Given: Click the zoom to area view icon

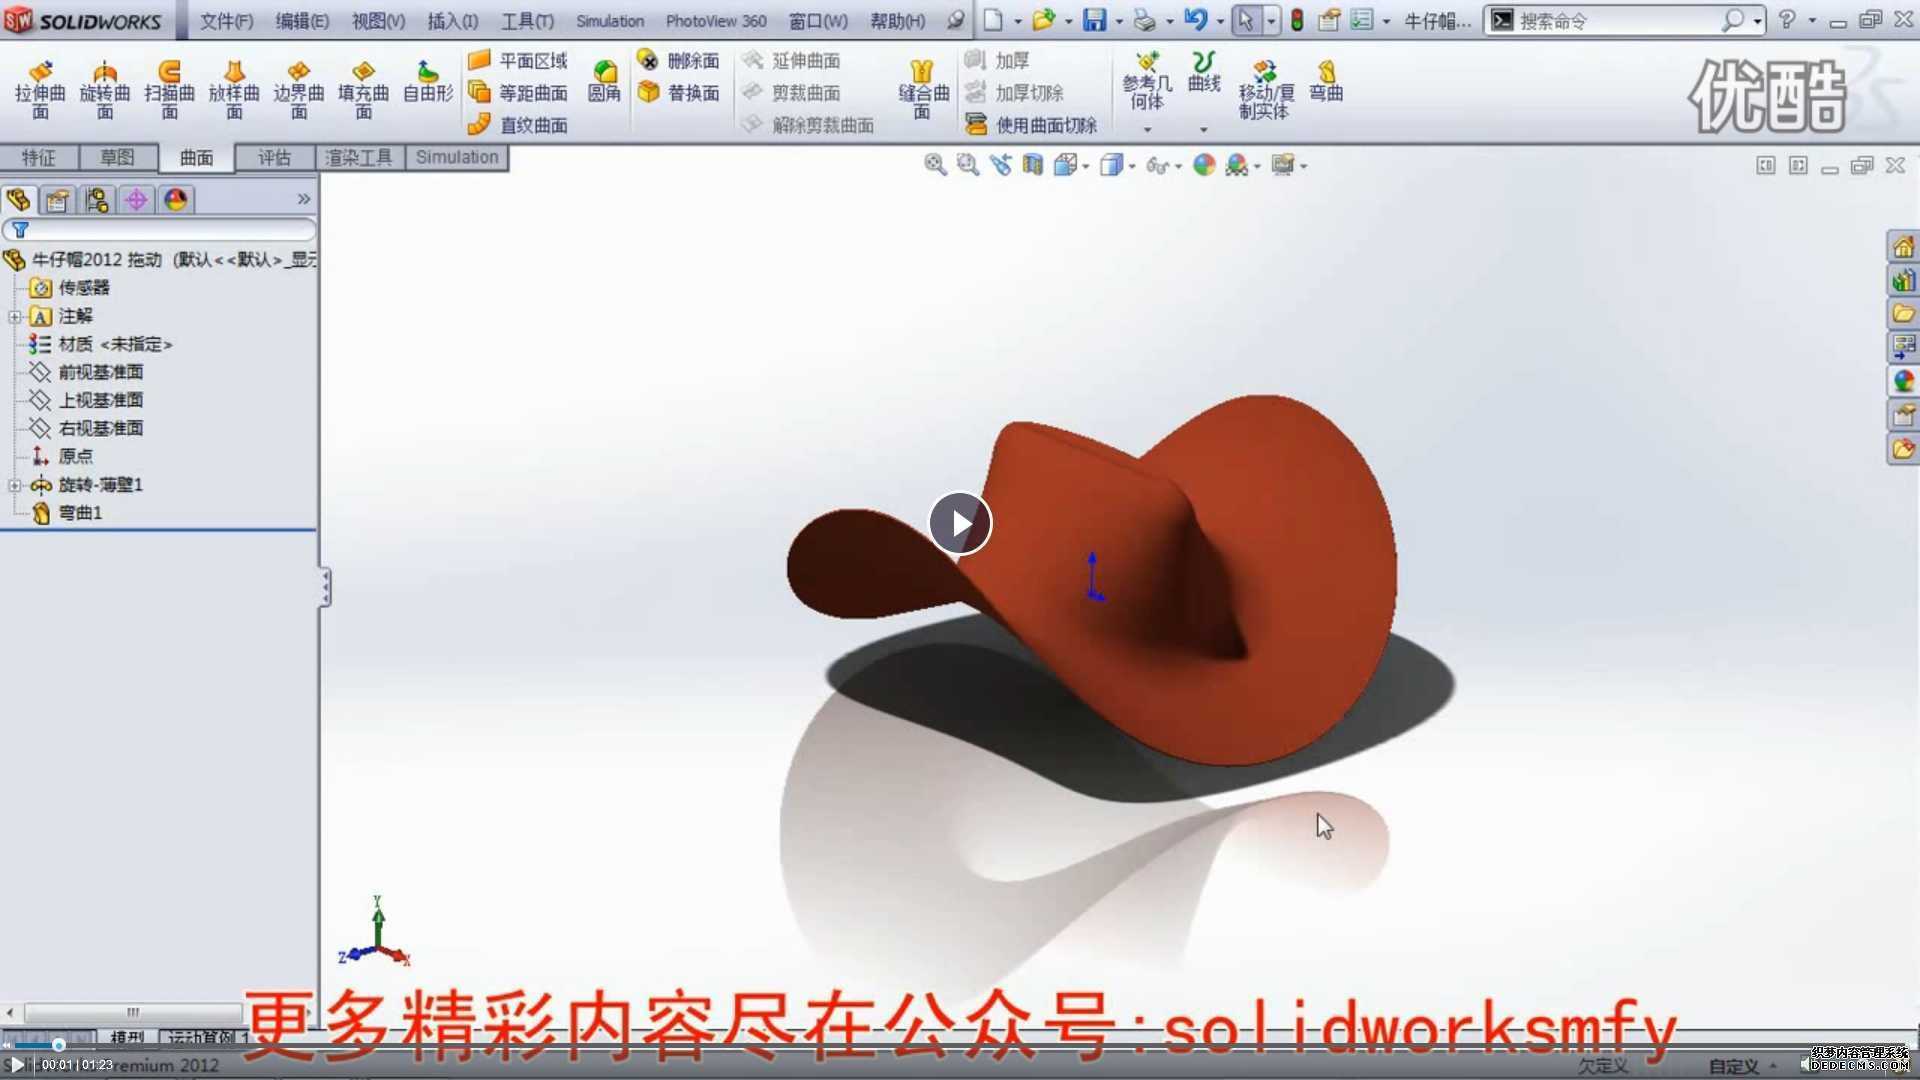Looking at the screenshot, I should click(x=967, y=165).
